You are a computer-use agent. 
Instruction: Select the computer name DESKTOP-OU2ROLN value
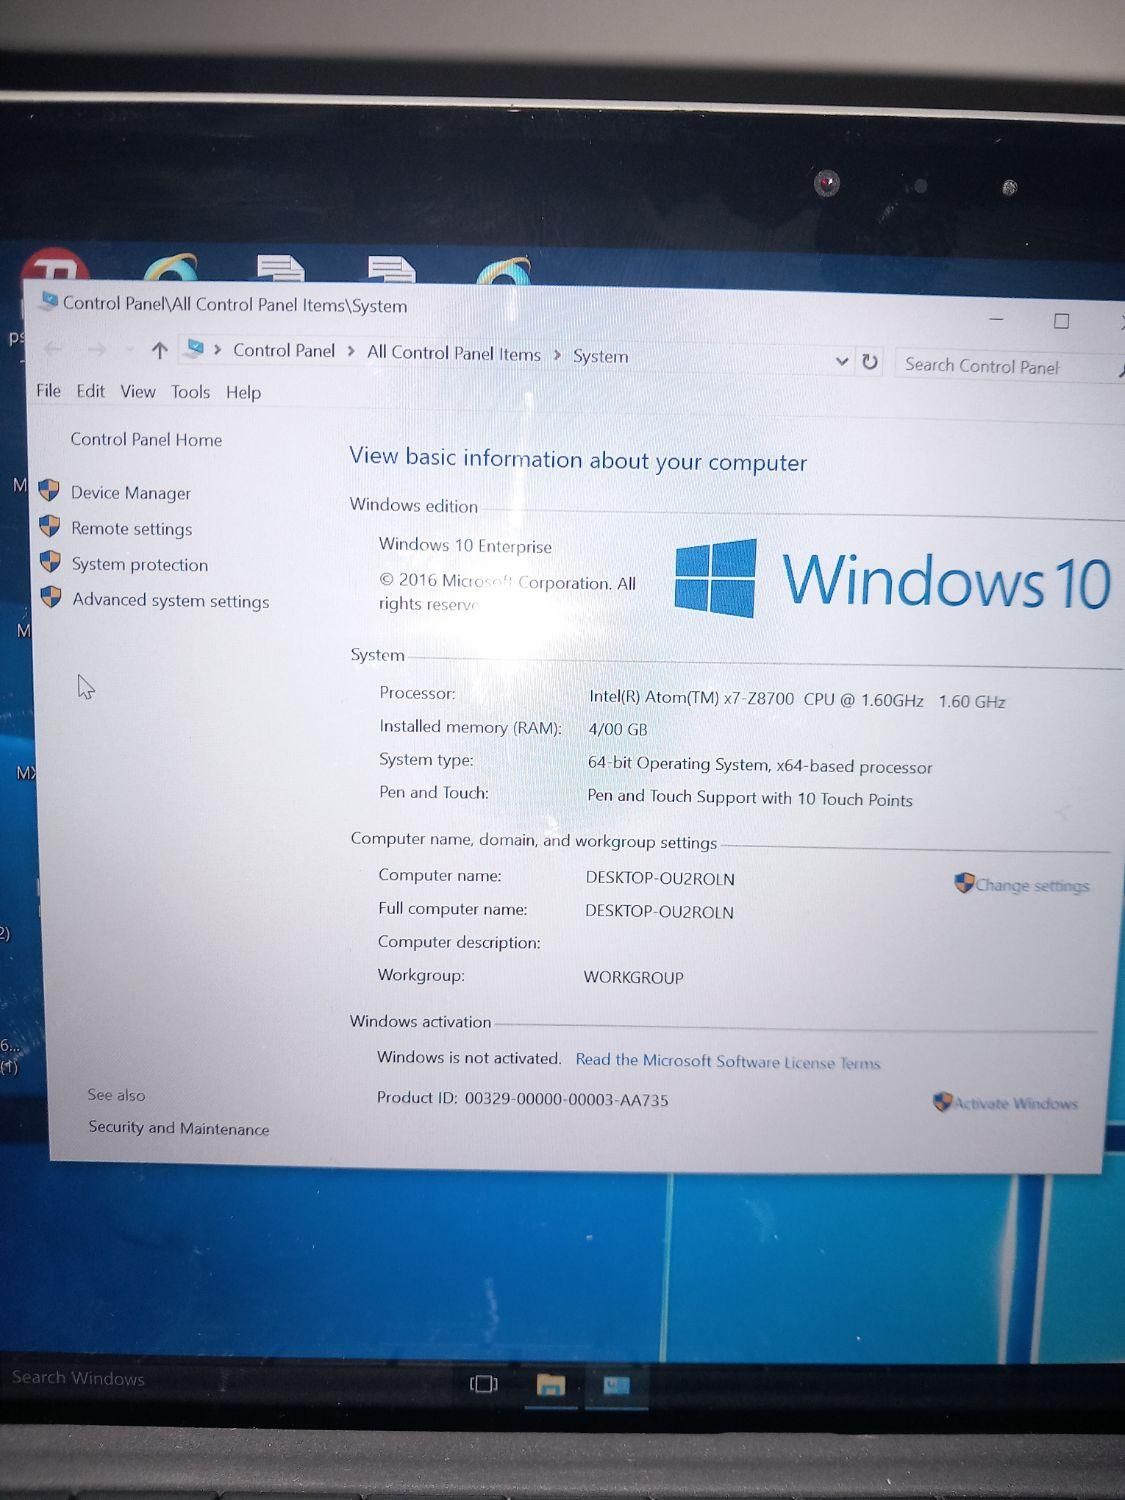660,878
